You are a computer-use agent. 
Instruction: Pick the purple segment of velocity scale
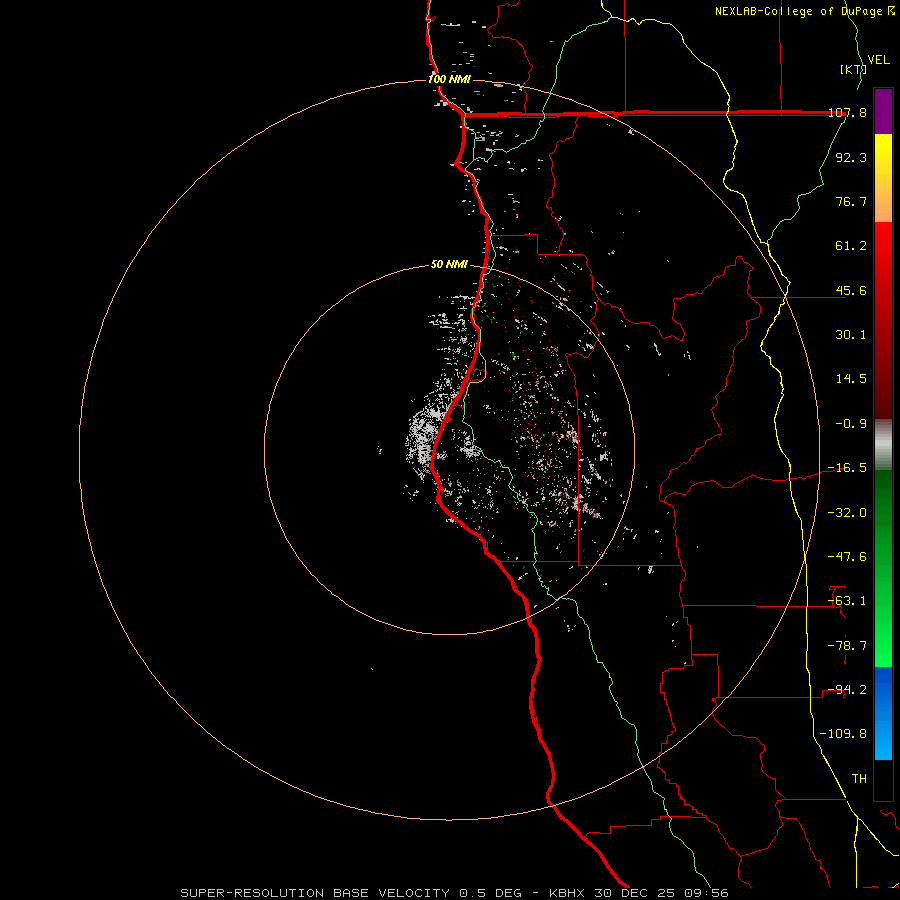point(883,111)
